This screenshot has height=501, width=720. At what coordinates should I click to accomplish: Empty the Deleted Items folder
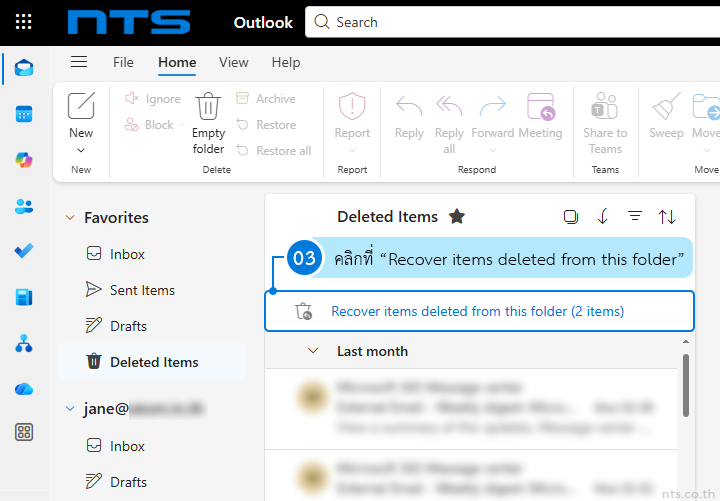pyautogui.click(x=208, y=123)
